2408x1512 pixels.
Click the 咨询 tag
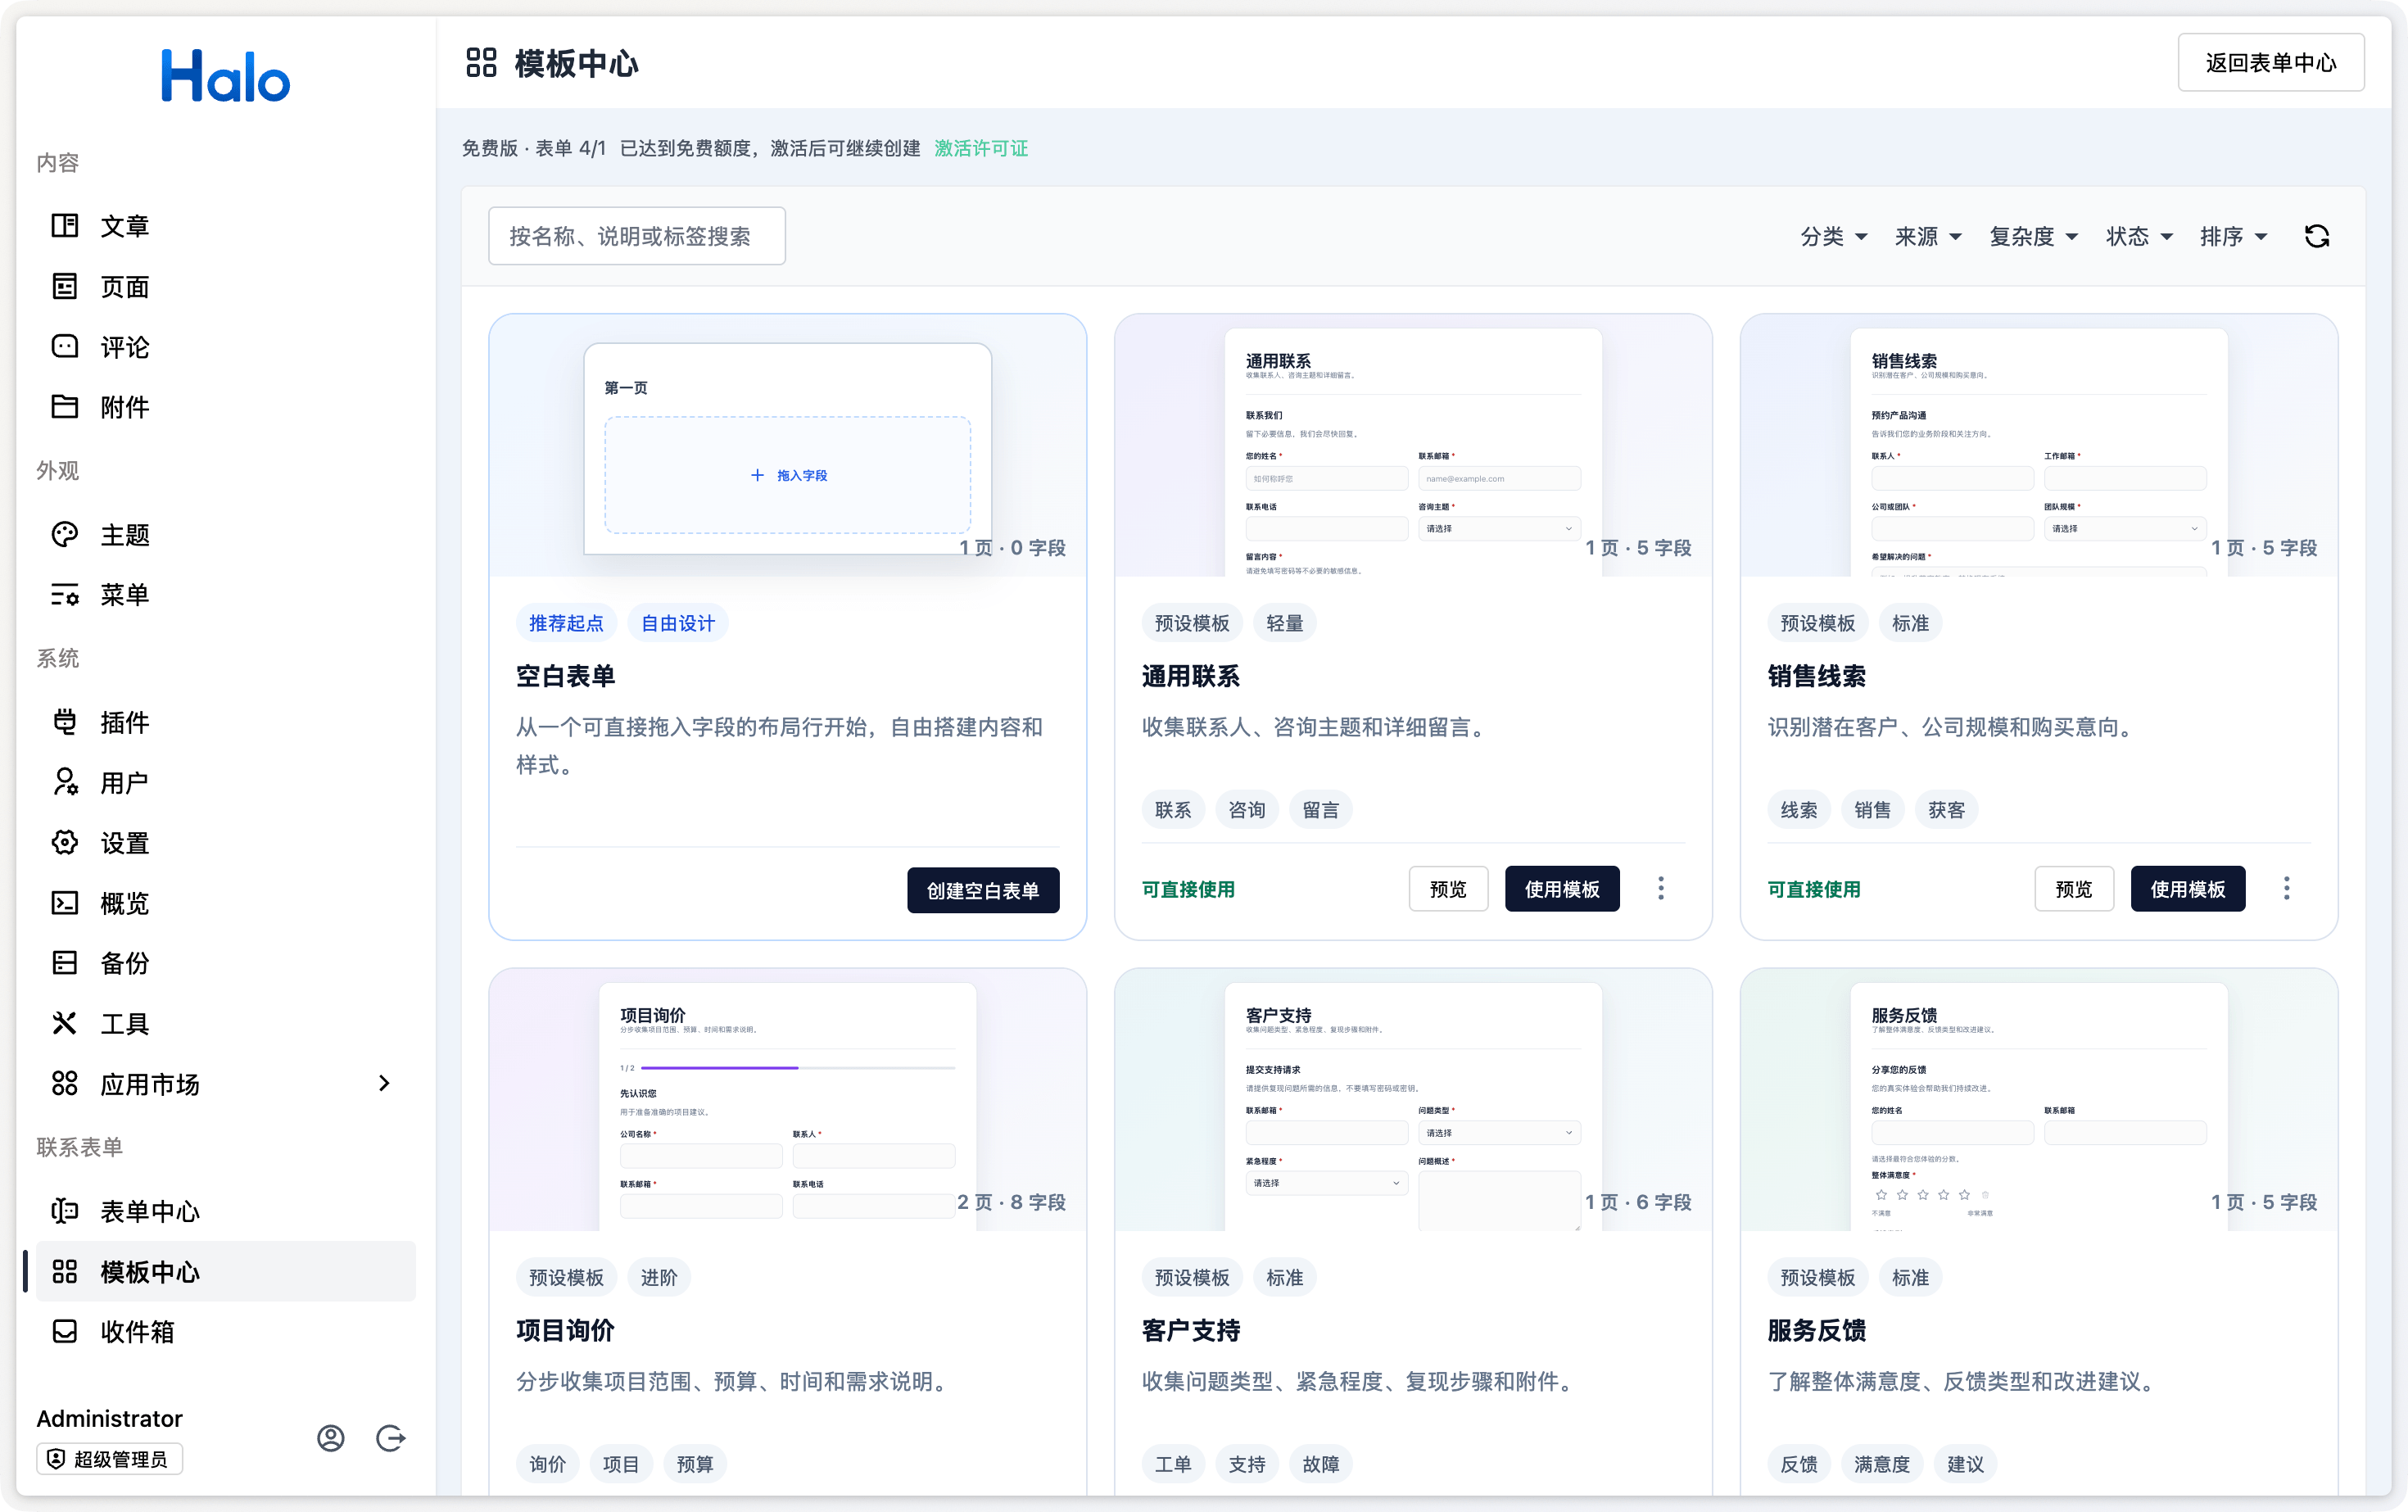[1247, 810]
